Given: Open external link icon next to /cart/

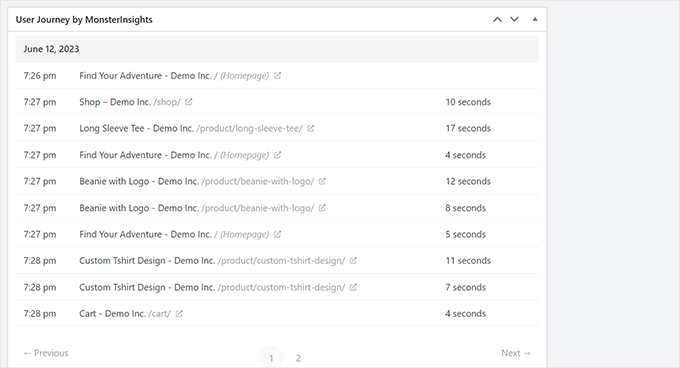Looking at the screenshot, I should (x=179, y=313).
